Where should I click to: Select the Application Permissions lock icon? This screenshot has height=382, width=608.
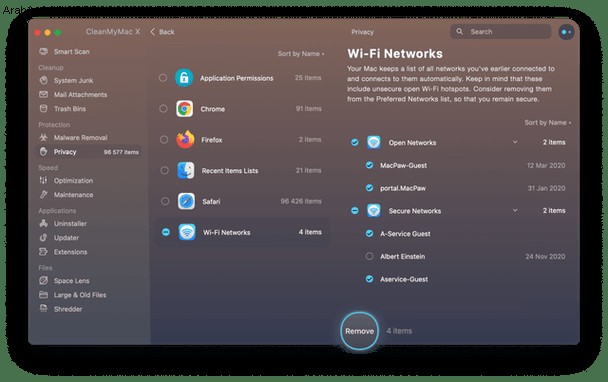(x=184, y=78)
